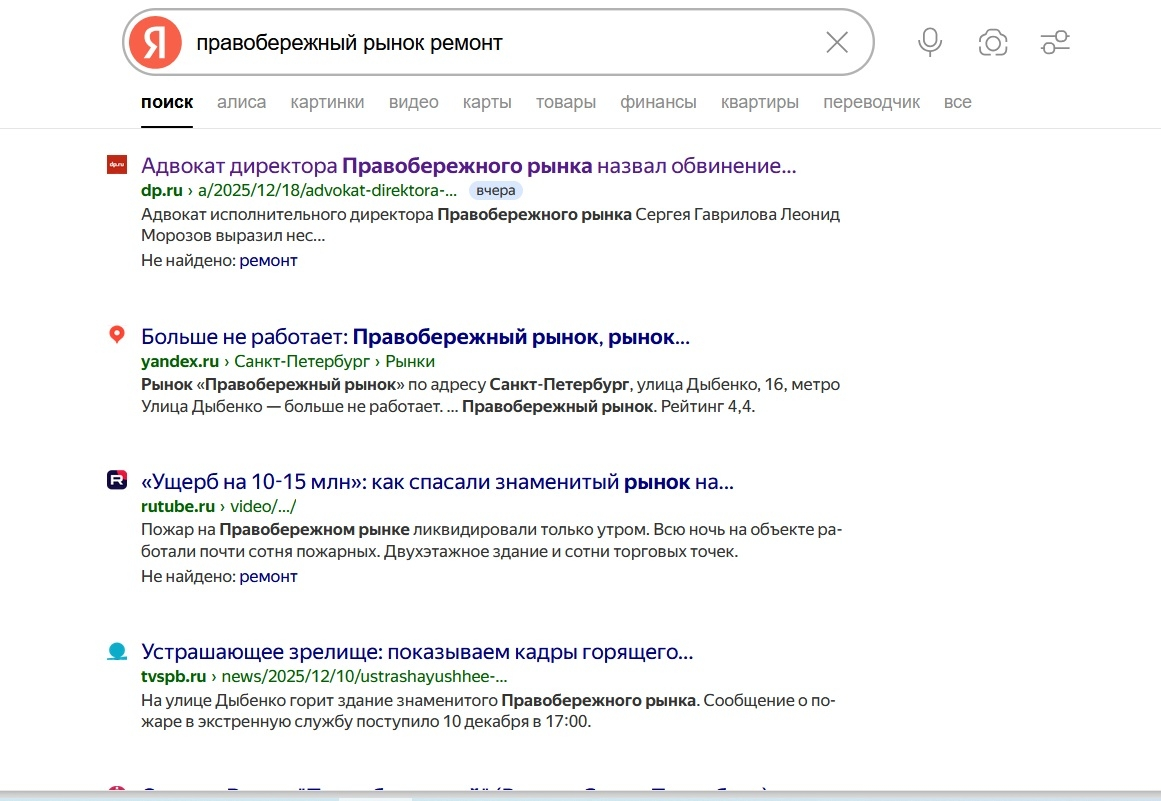Click the dp.ru domain link

[x=161, y=190]
